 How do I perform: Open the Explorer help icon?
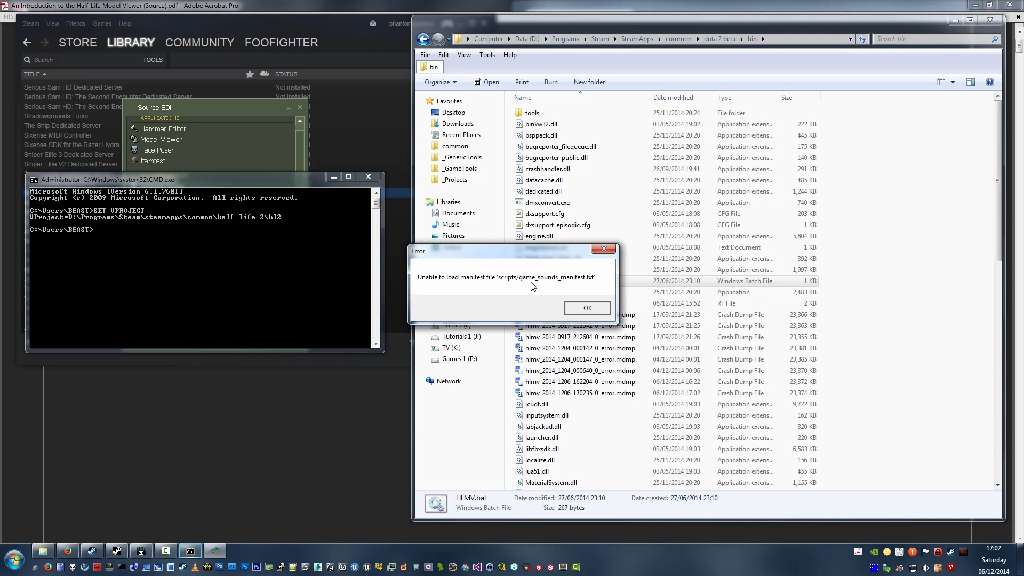click(990, 82)
